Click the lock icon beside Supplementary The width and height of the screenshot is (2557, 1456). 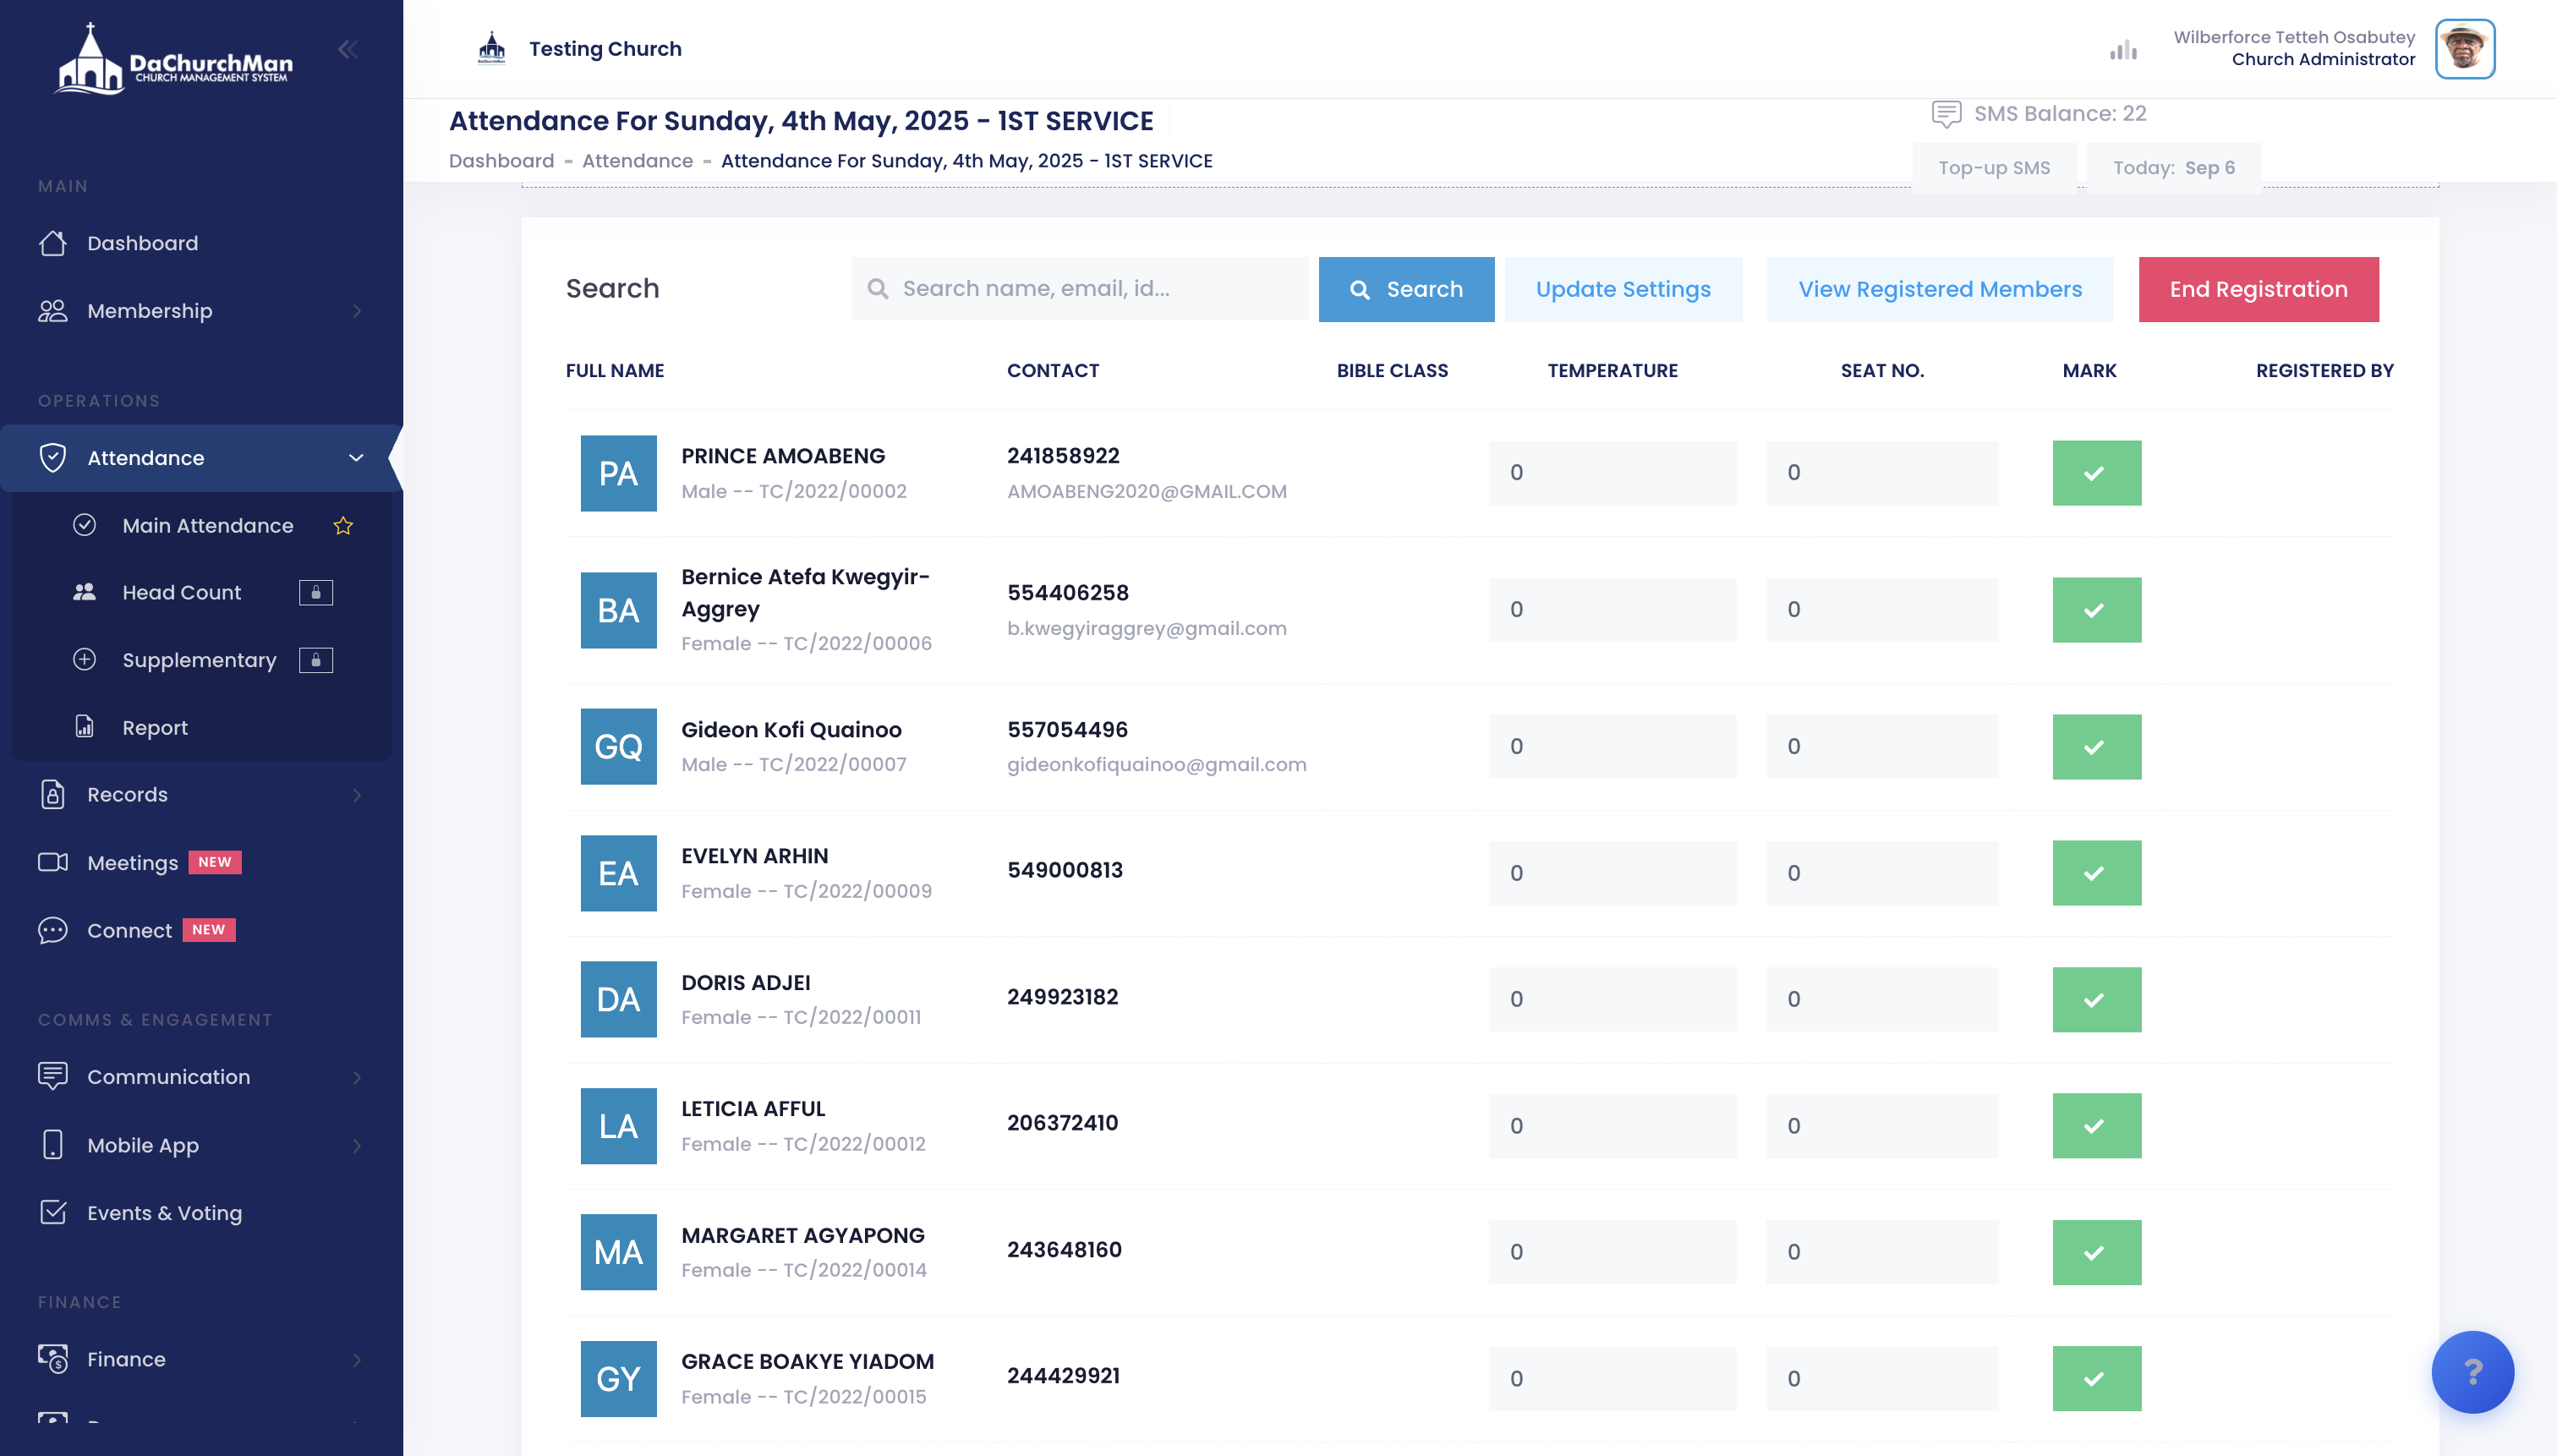coord(316,660)
